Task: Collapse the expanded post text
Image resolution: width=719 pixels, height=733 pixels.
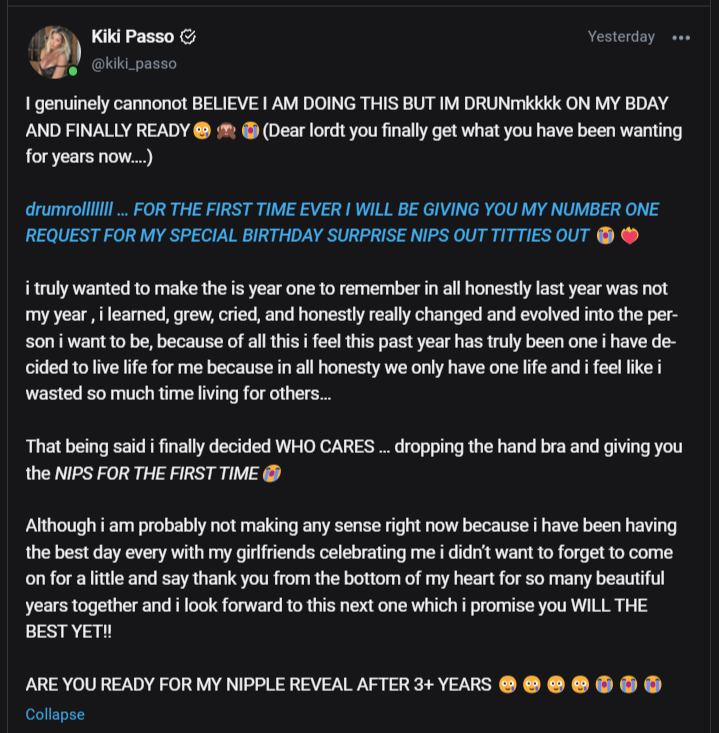Action: click(55, 714)
